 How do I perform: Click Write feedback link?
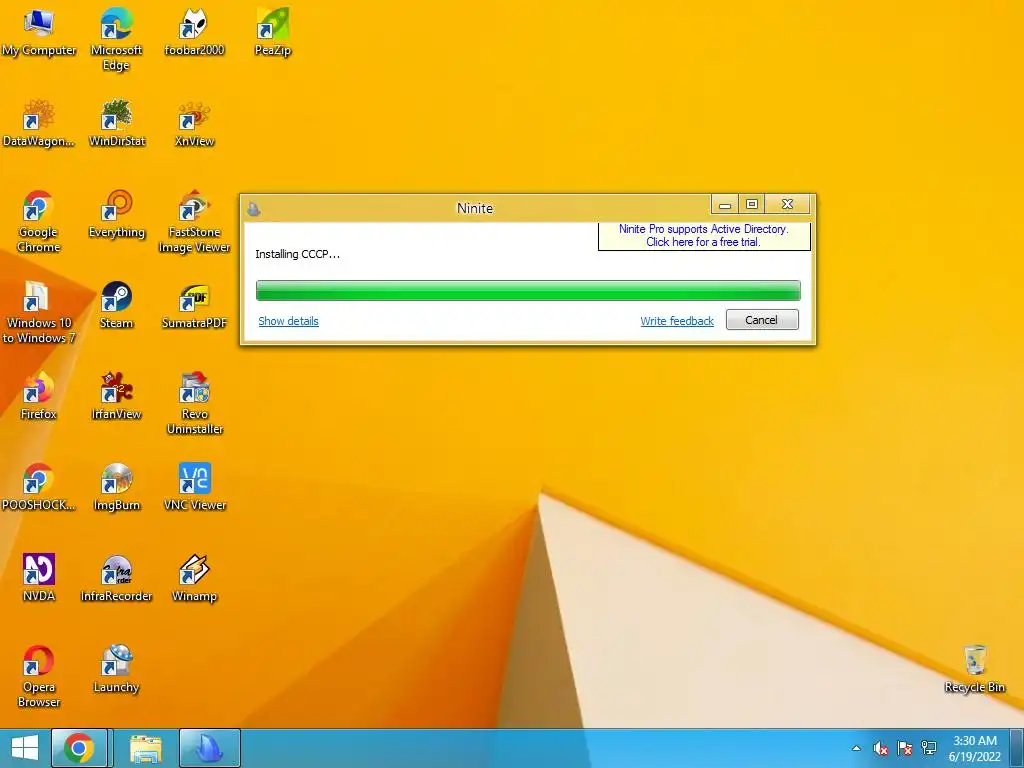click(677, 321)
